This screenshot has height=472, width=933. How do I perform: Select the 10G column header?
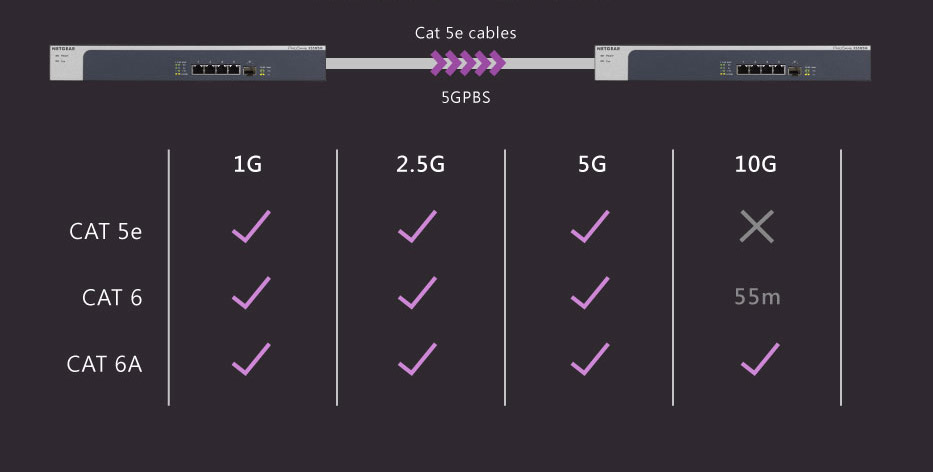point(755,164)
